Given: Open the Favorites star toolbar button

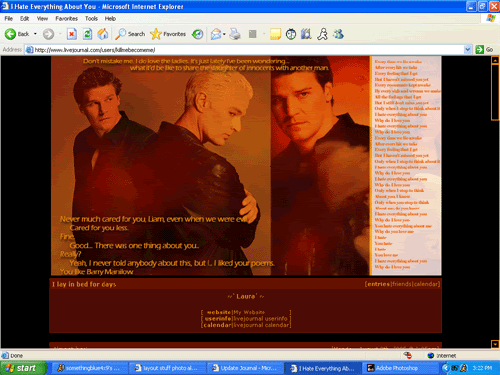Looking at the screenshot, I should [168, 34].
